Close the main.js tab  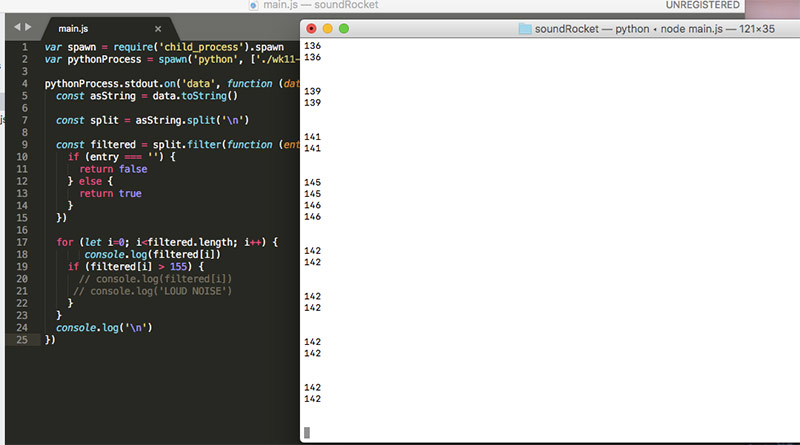(158, 29)
